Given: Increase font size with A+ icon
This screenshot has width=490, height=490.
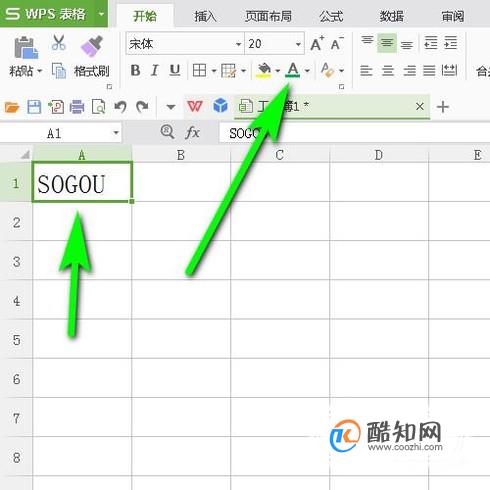Looking at the screenshot, I should pos(317,43).
